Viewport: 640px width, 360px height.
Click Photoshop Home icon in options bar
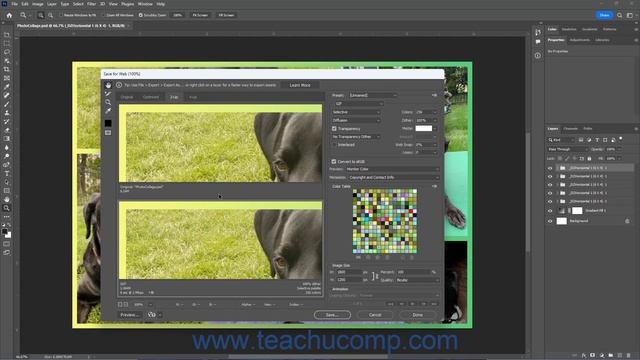(x=9, y=15)
